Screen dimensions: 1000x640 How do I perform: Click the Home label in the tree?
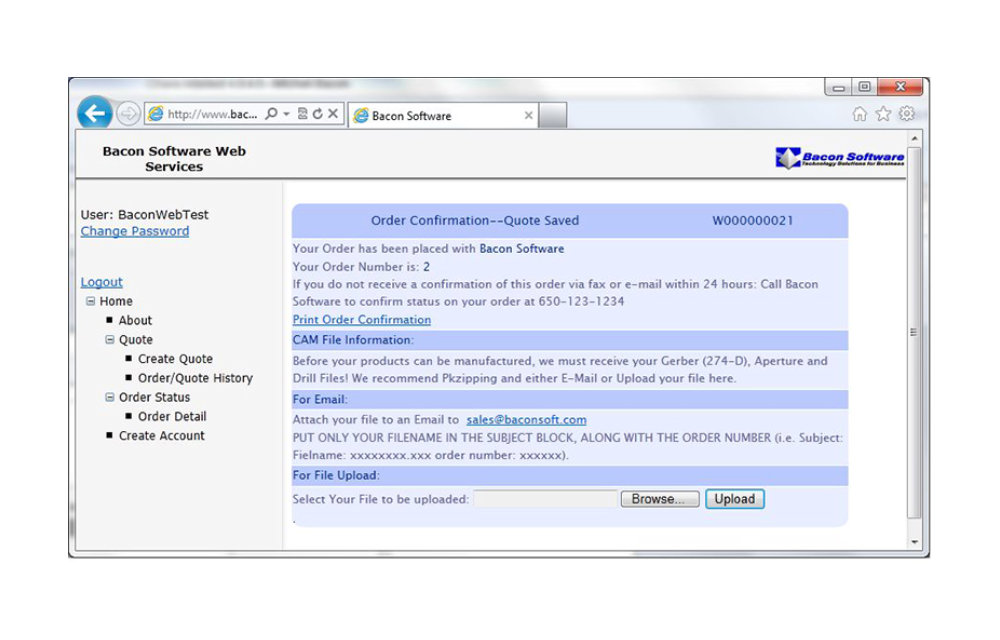click(116, 301)
